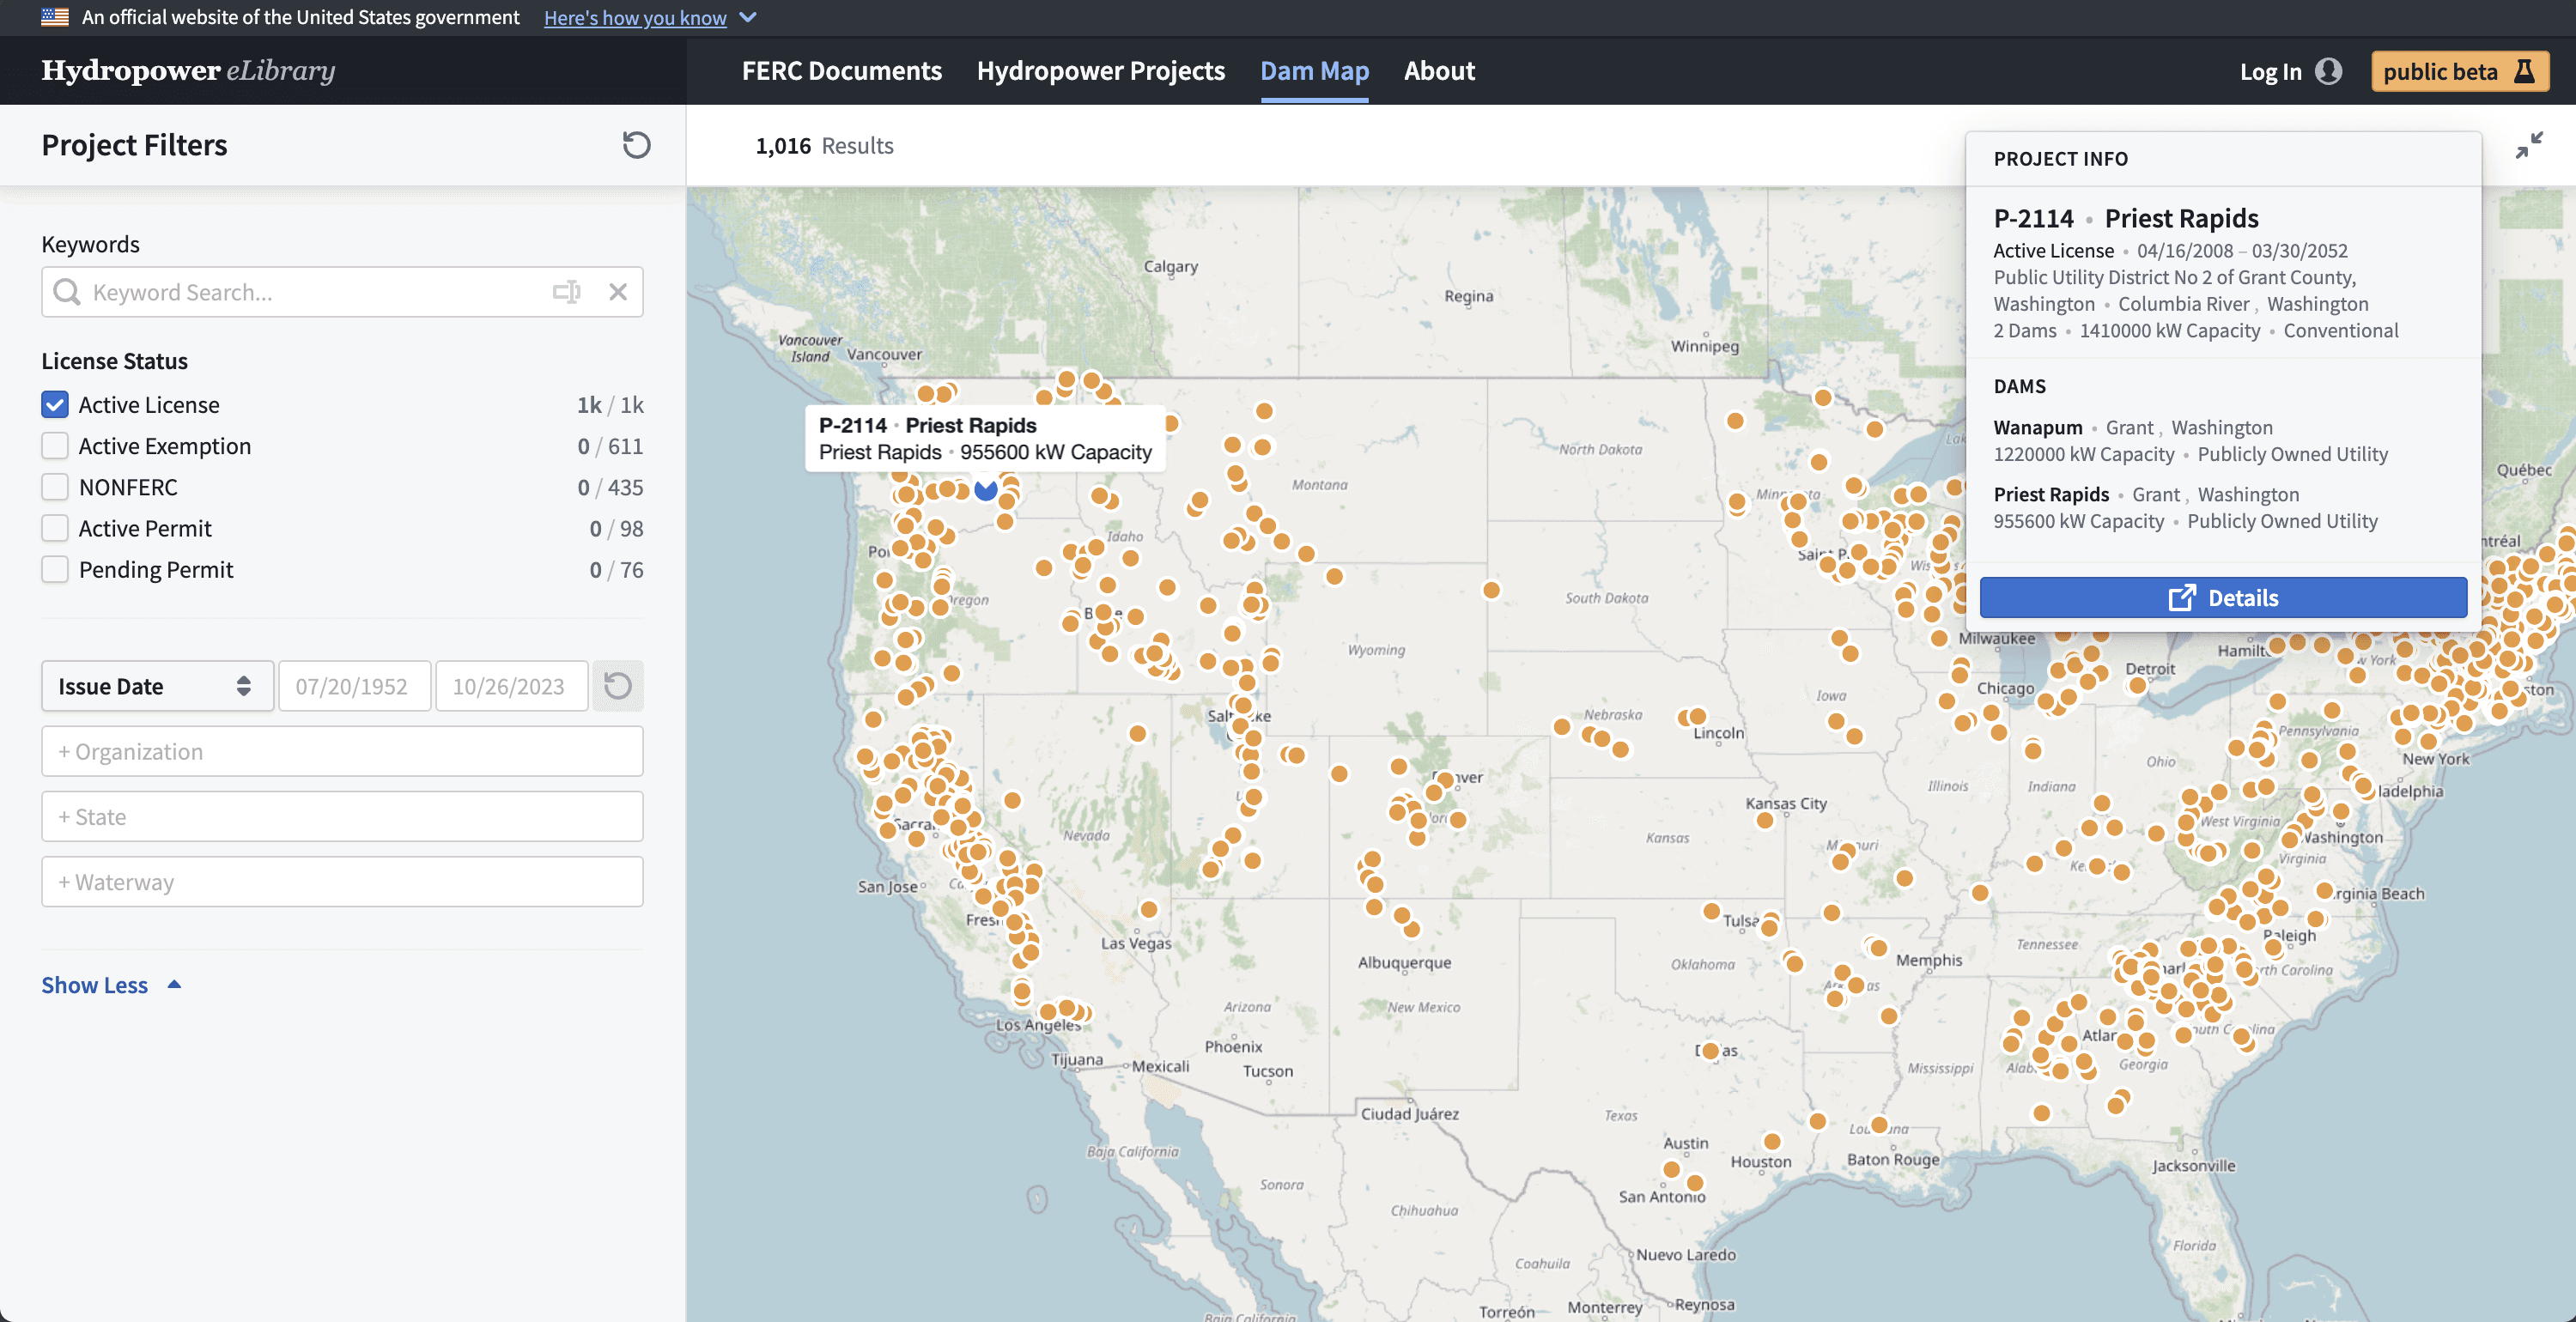Screen dimensions: 2576x1322
Task: Click the text-cursor icon in keyword field
Action: 567,292
